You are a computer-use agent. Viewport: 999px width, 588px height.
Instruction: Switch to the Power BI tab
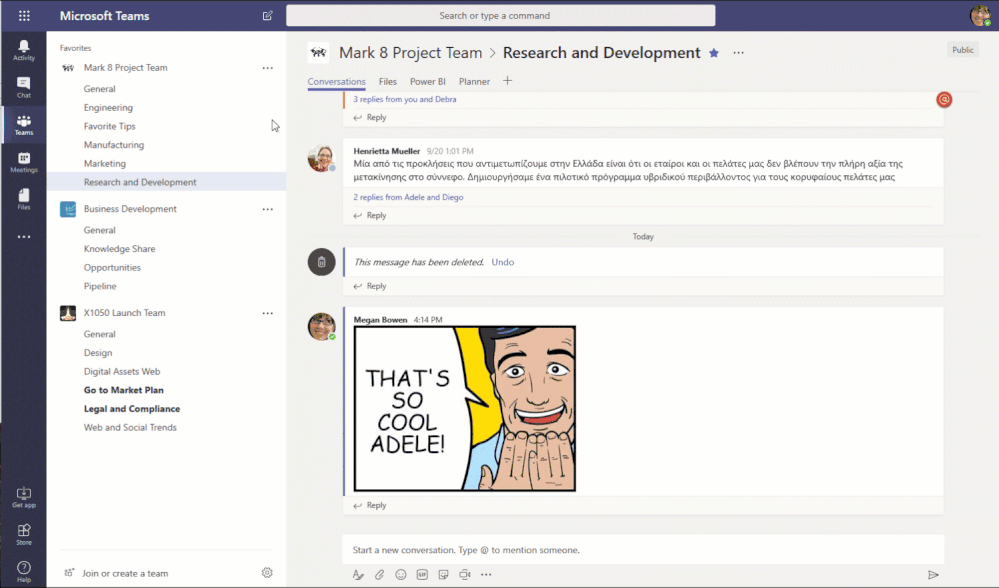[428, 82]
